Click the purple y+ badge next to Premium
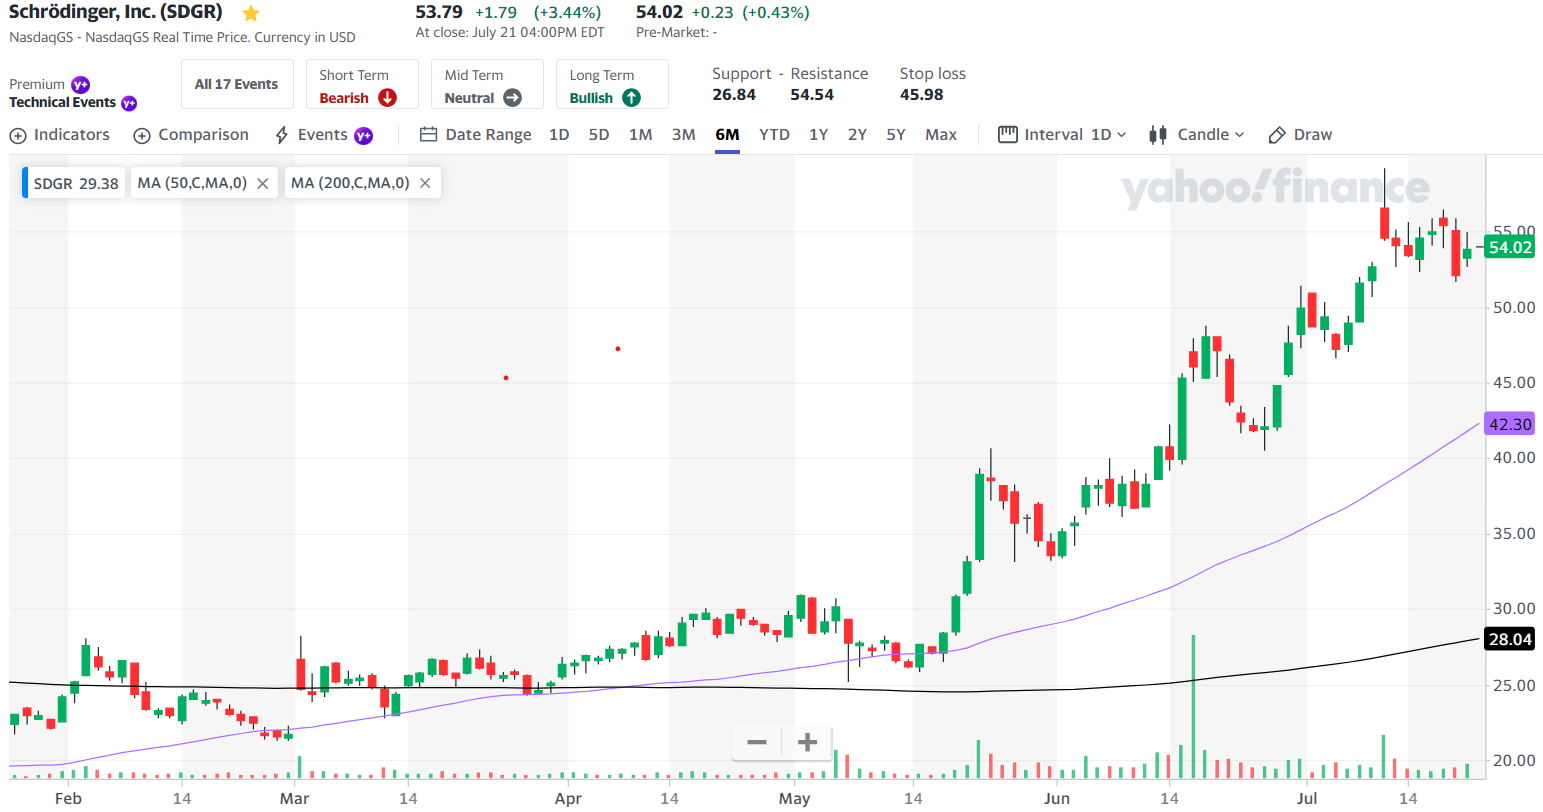 81,85
